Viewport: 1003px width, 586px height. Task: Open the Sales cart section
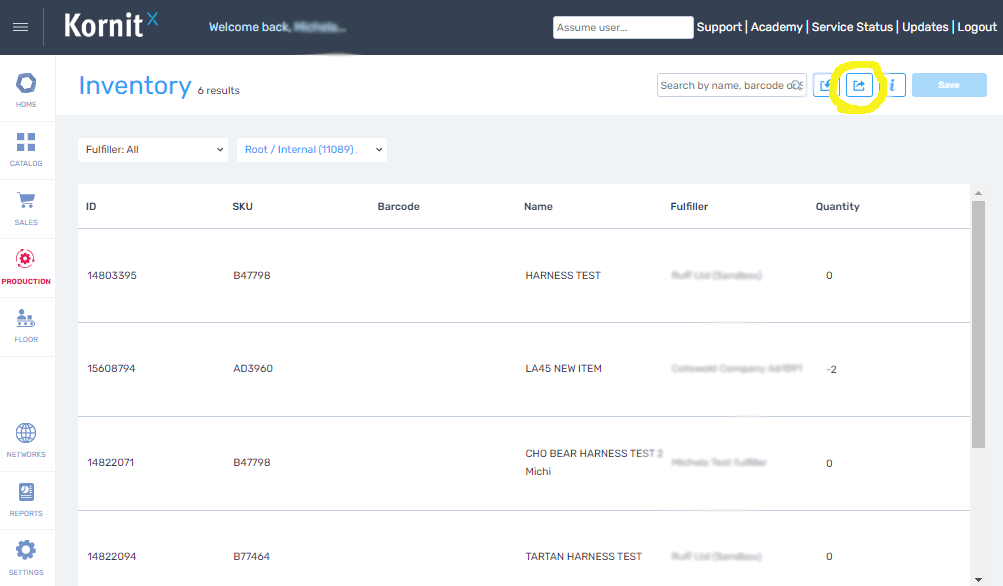[26, 209]
